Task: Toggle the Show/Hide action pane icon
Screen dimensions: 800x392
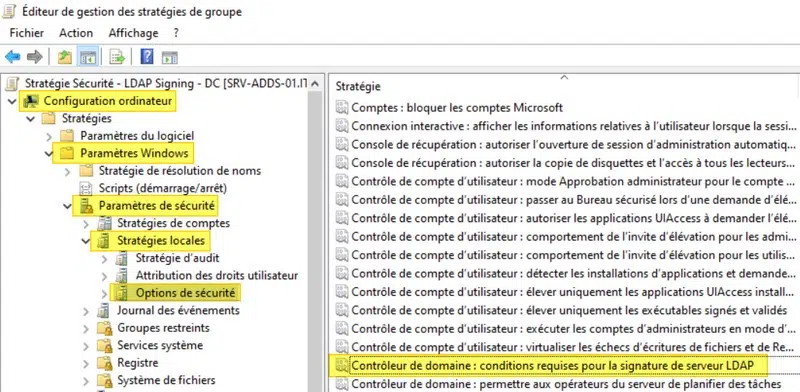Action: [169, 57]
